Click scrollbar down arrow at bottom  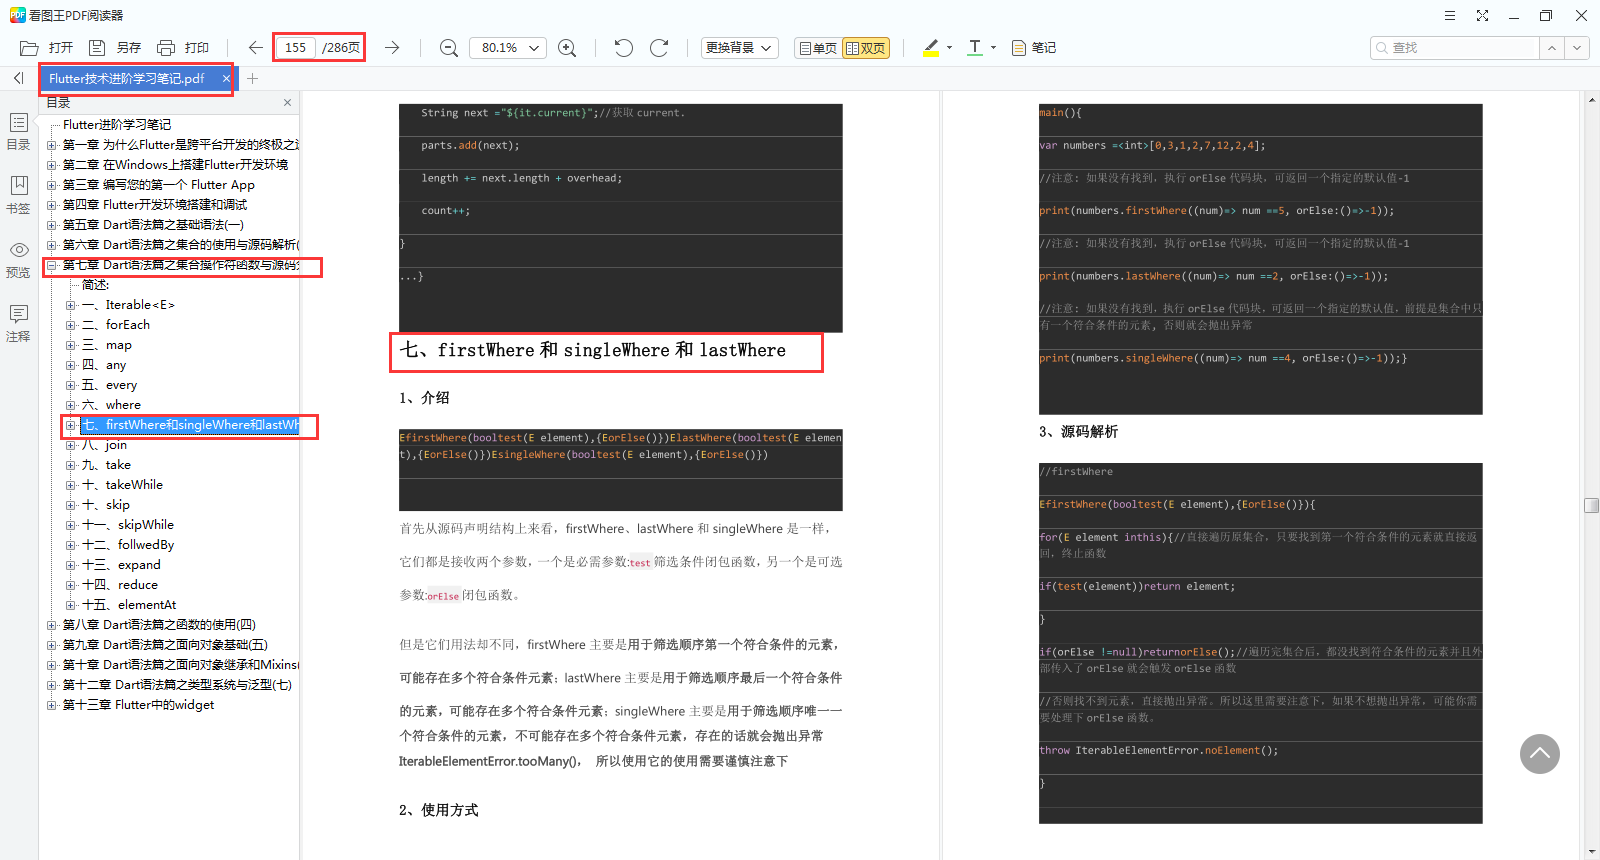(x=1592, y=852)
